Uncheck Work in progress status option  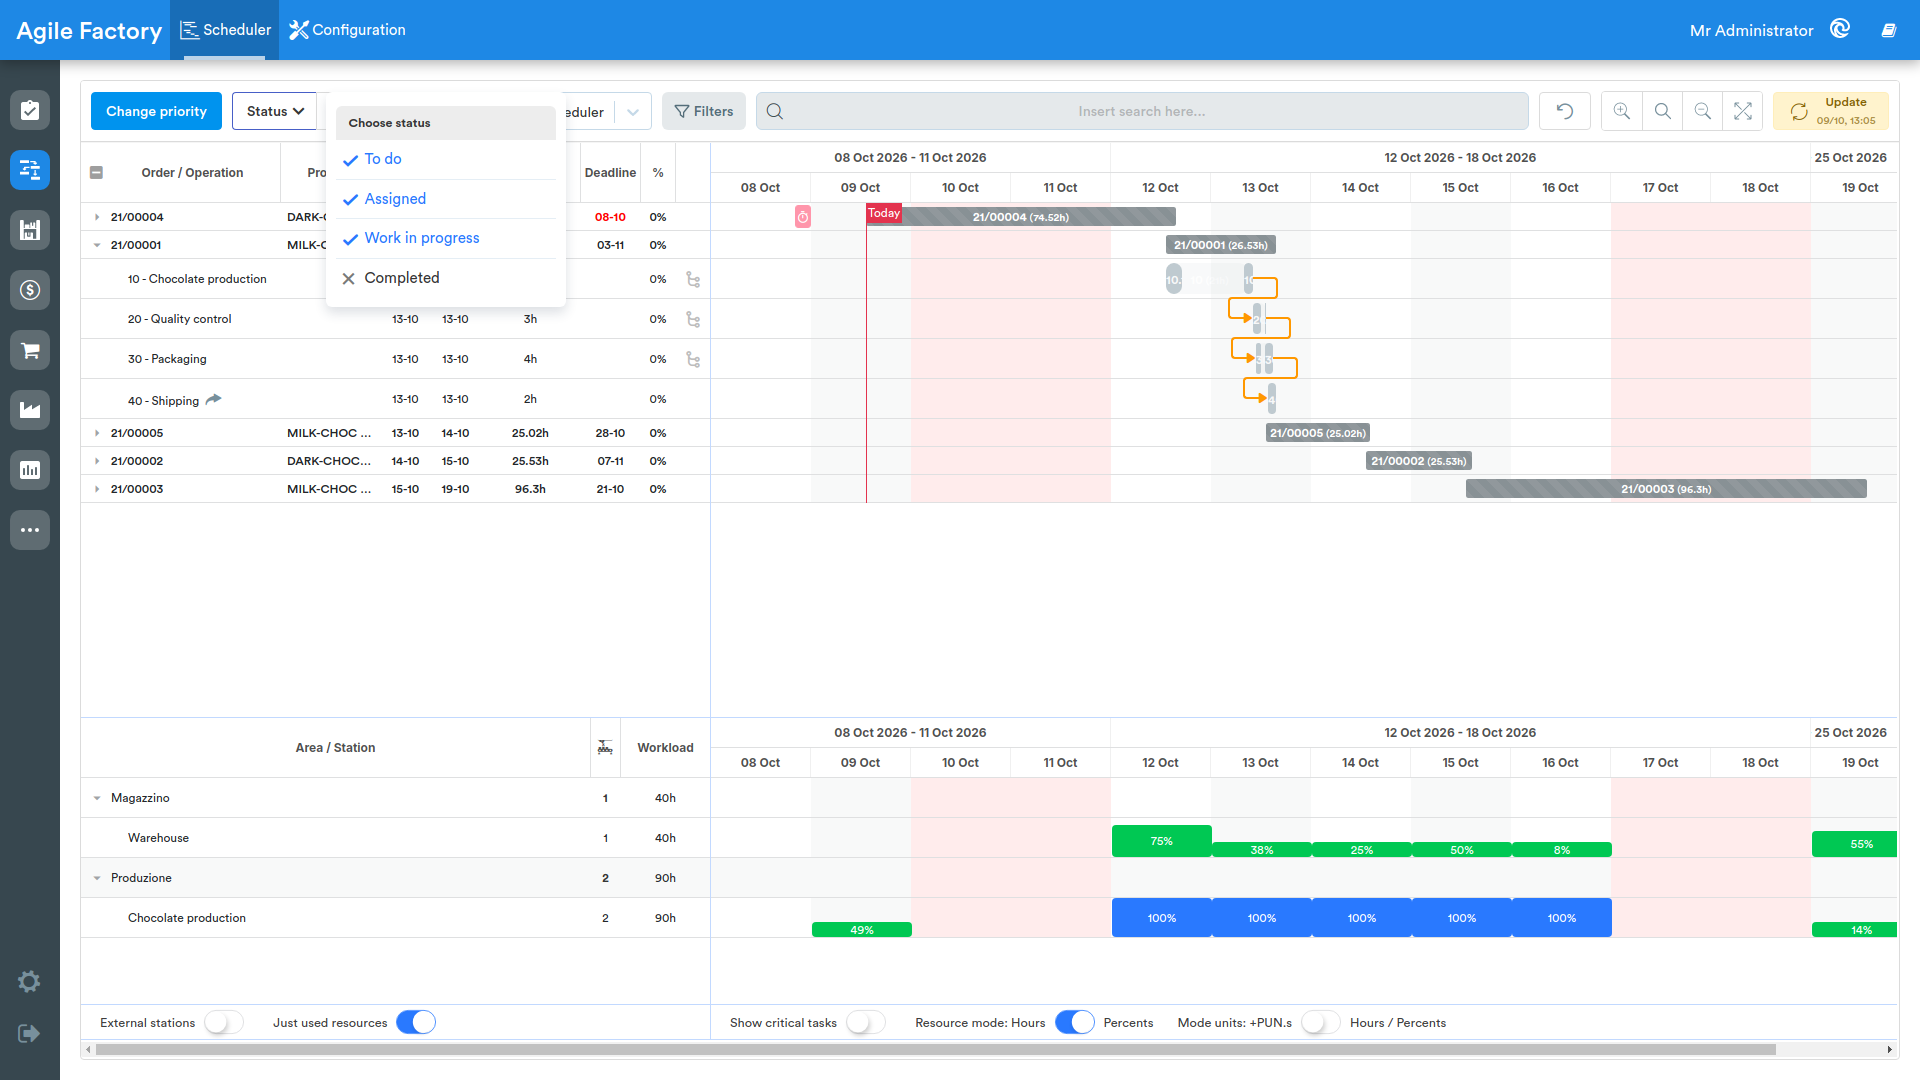pyautogui.click(x=446, y=238)
